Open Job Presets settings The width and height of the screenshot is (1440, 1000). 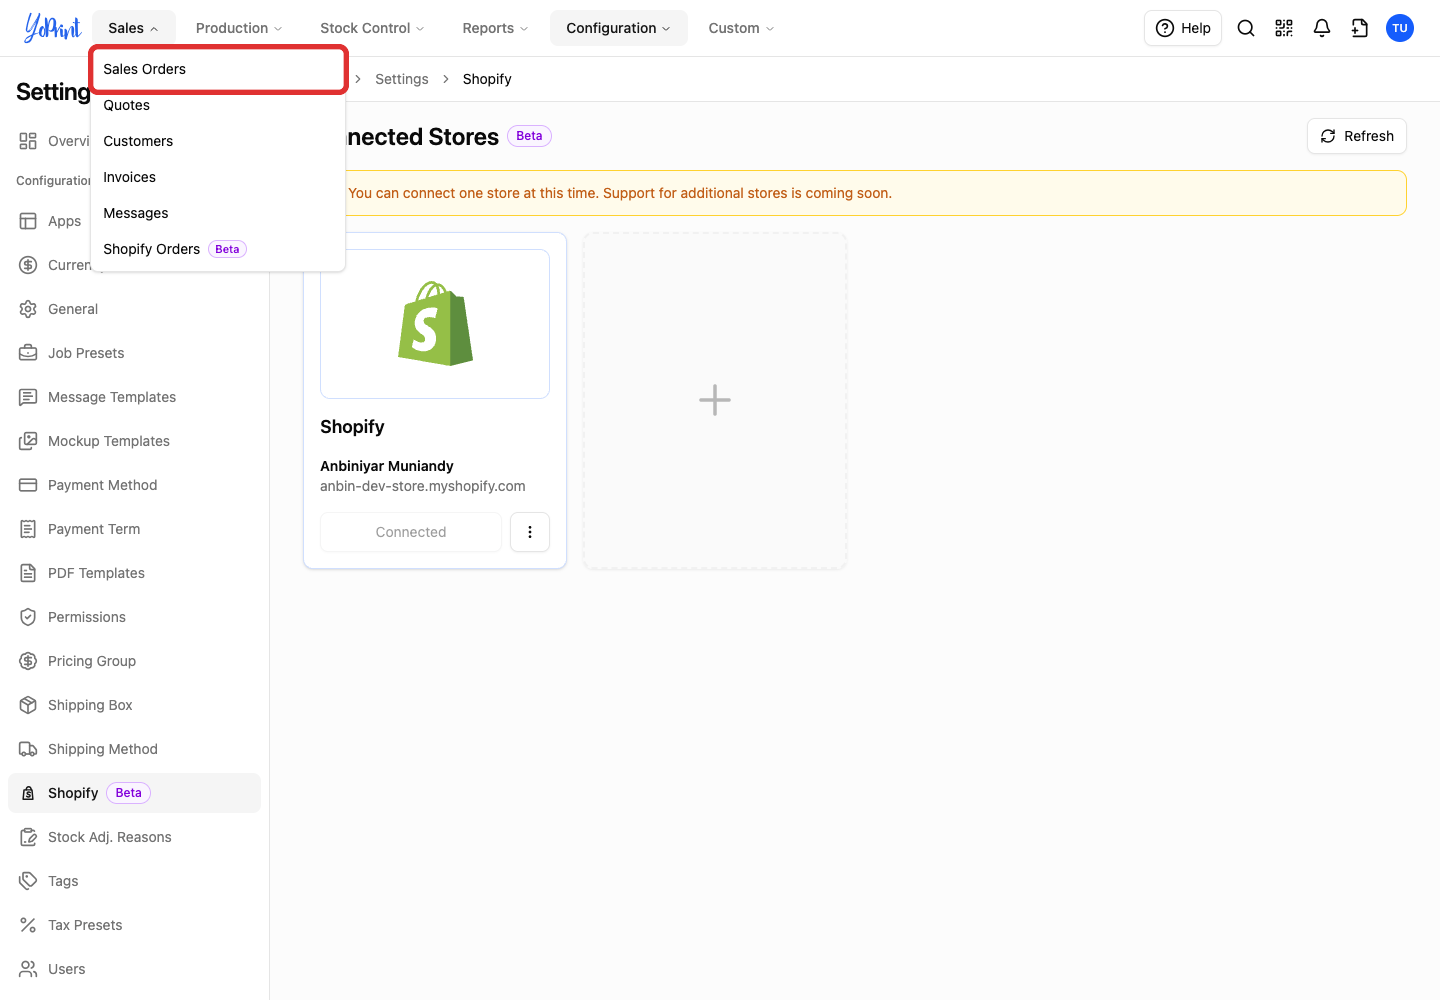(x=134, y=353)
